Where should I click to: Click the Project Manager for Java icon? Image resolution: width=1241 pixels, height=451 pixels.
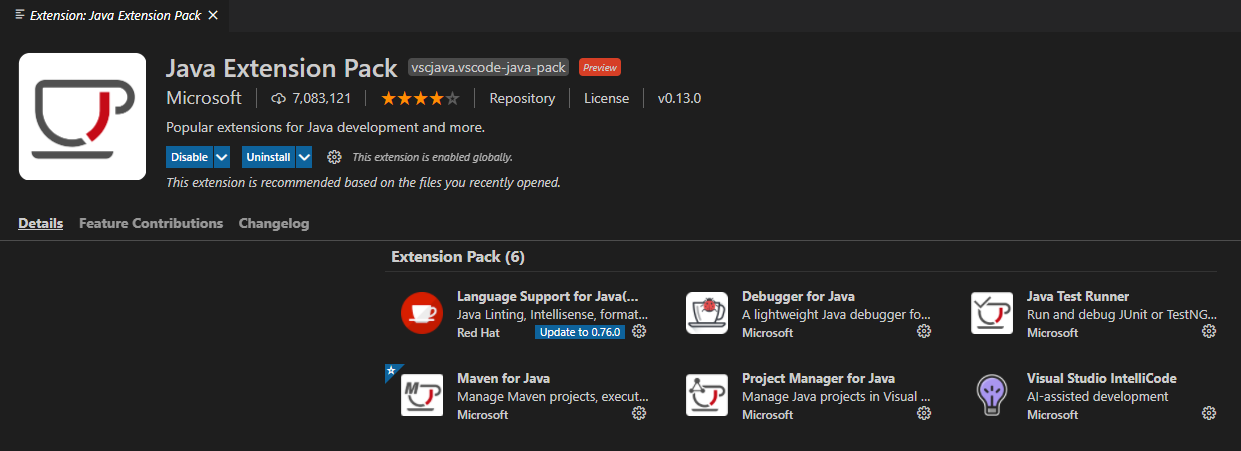coord(706,395)
